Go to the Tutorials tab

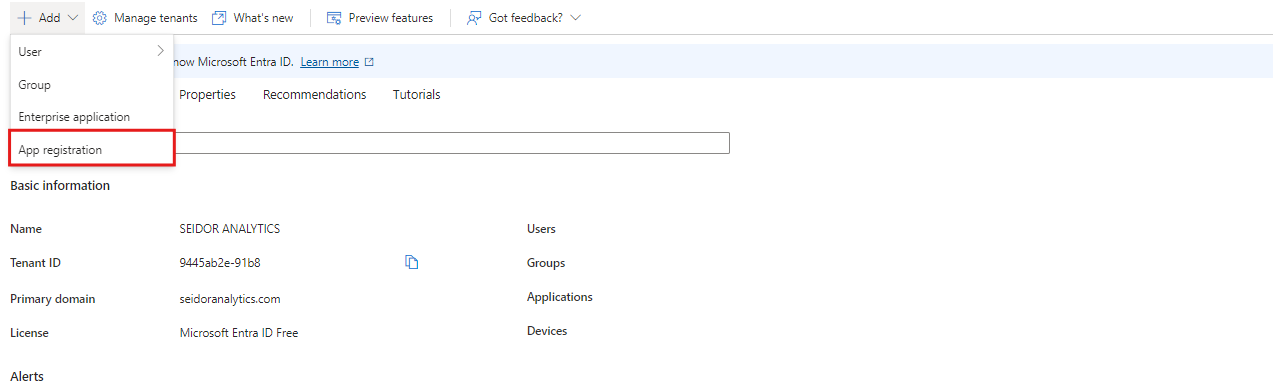point(416,94)
